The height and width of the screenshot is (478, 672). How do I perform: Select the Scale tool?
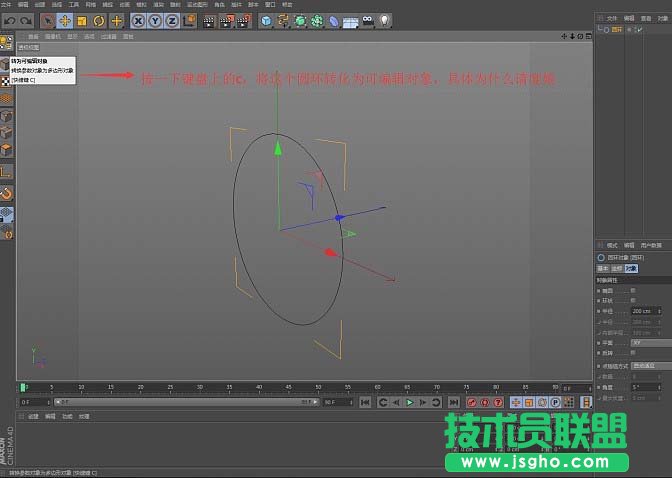coord(82,21)
